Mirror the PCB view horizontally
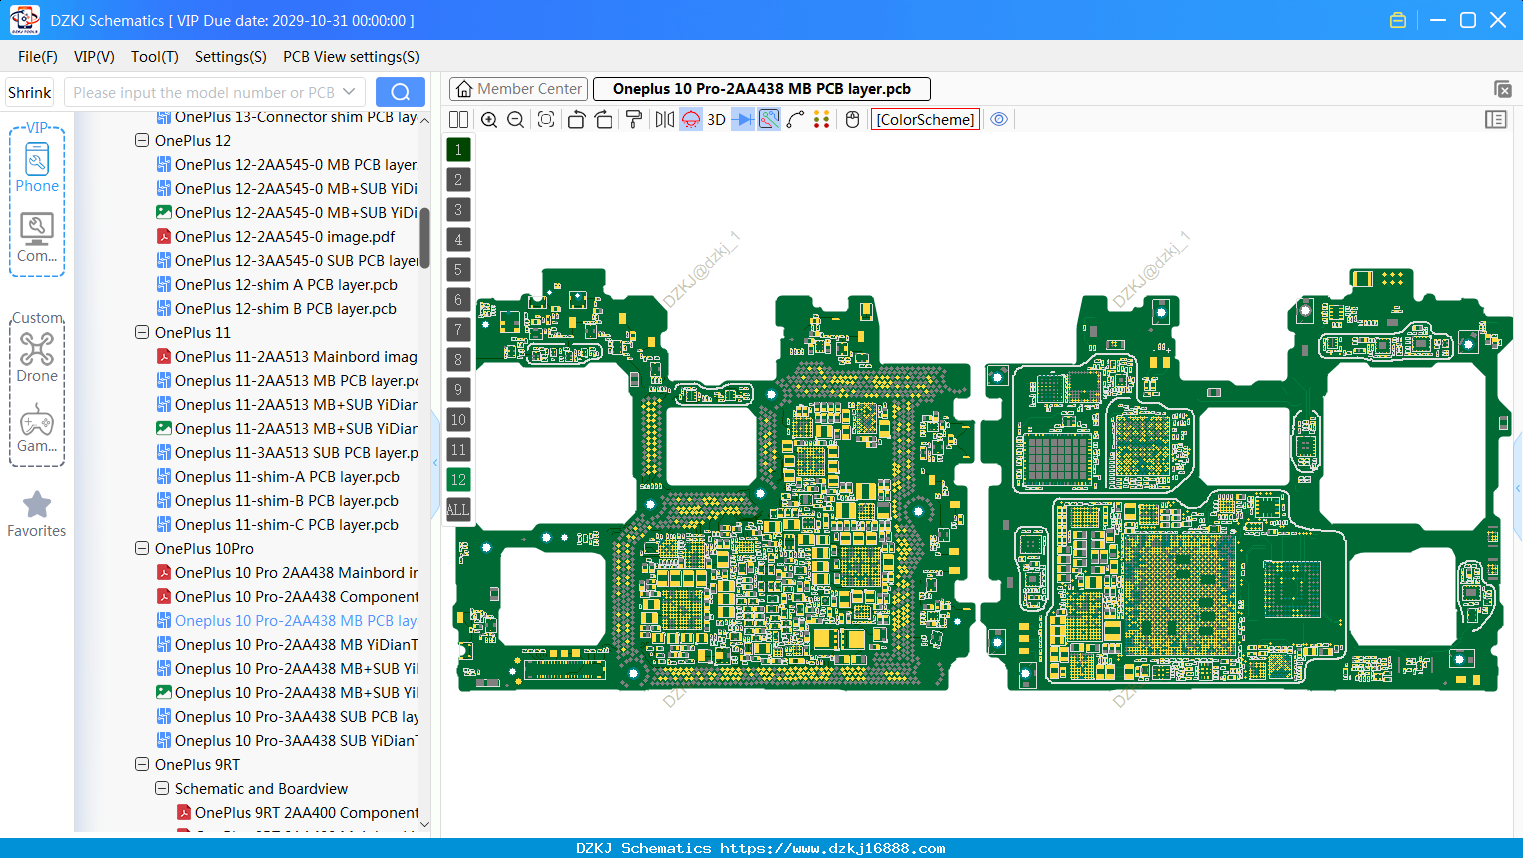Image resolution: width=1523 pixels, height=858 pixels. click(x=664, y=120)
